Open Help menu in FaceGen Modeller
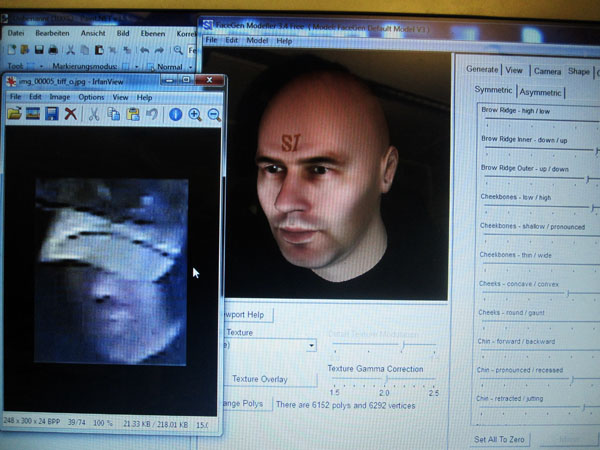 coord(284,41)
